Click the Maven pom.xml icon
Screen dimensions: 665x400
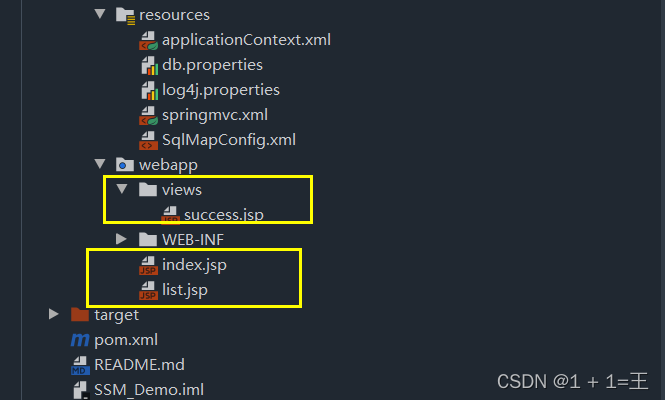[x=80, y=340]
